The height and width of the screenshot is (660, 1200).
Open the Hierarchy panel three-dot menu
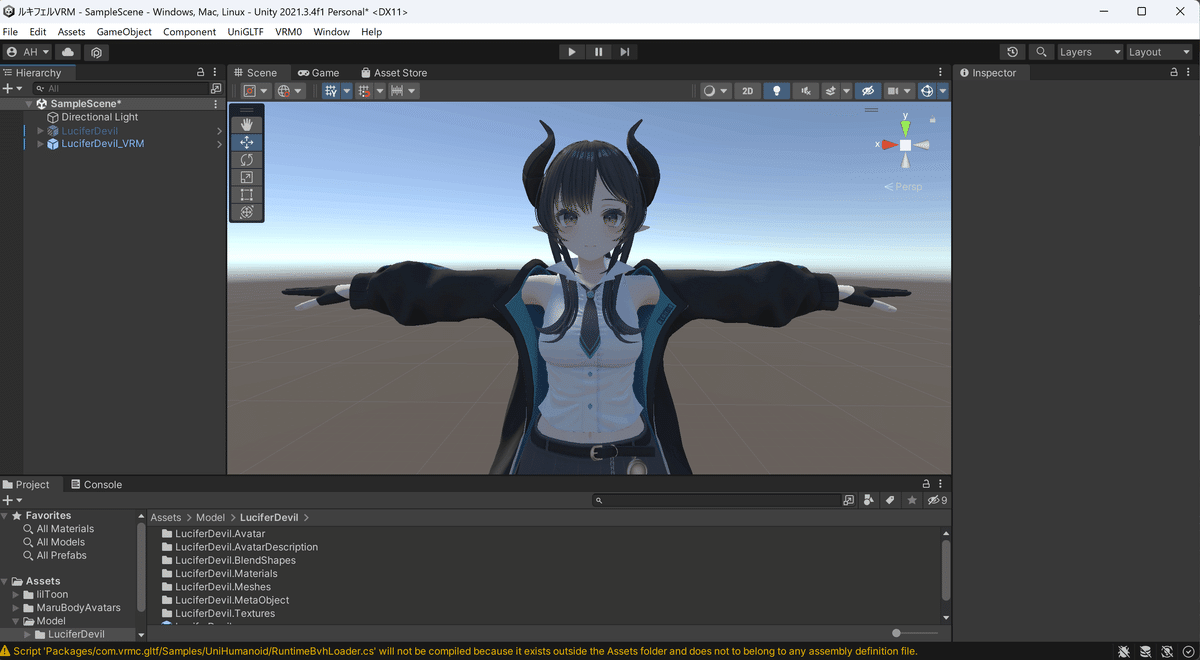[216, 73]
